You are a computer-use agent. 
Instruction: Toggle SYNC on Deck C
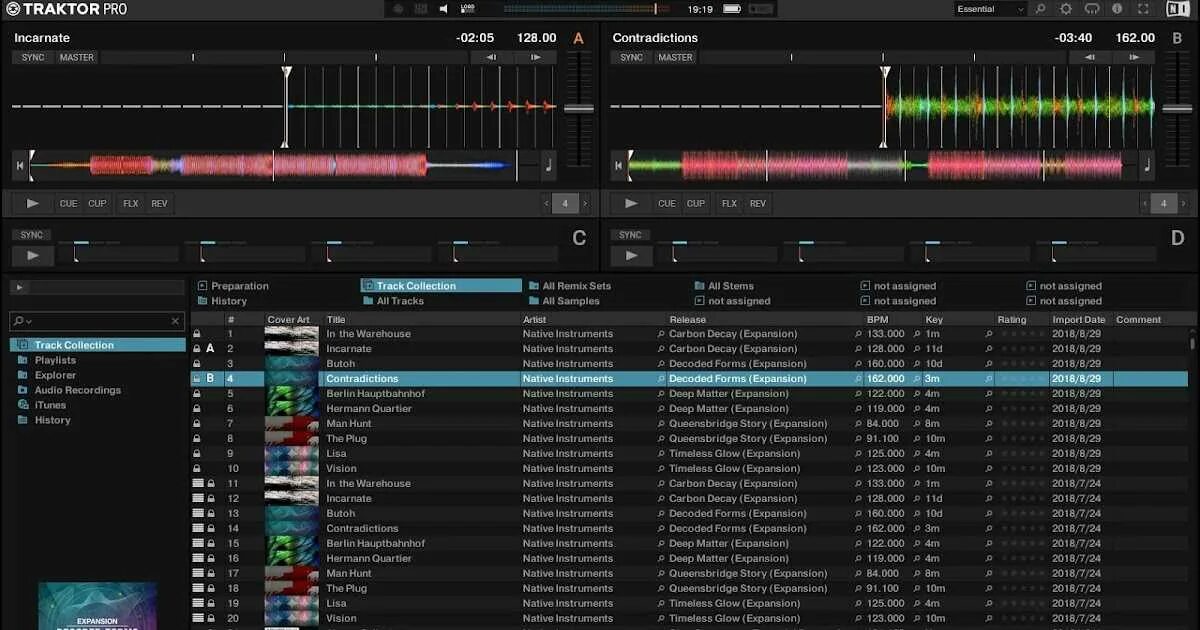coord(32,235)
